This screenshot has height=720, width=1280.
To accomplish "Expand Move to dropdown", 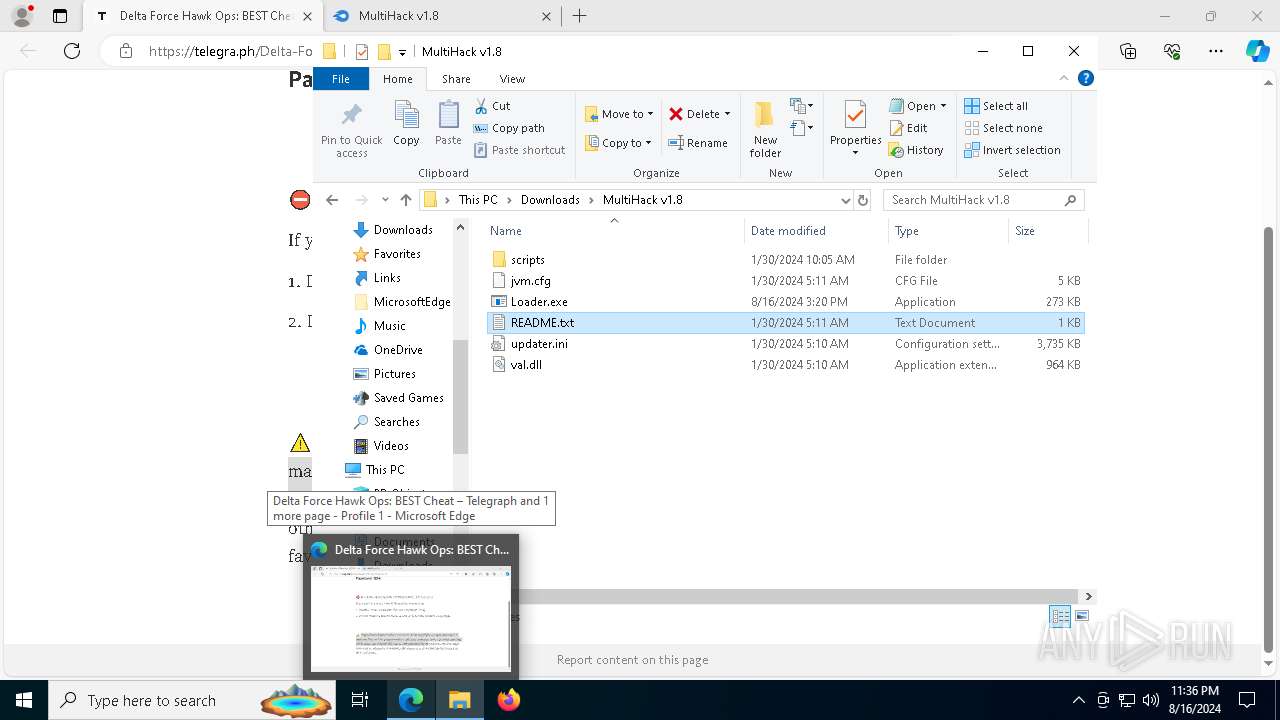I will pos(650,114).
